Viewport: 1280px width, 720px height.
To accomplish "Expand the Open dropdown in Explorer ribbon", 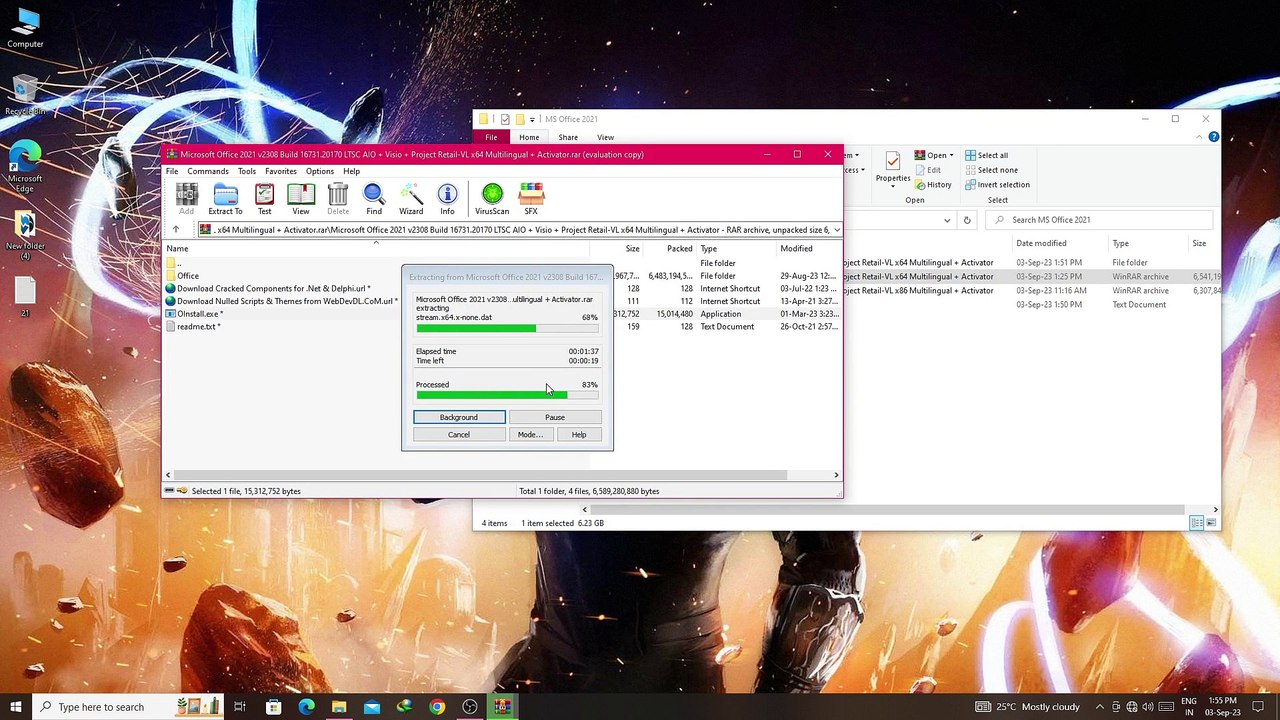I will [x=951, y=155].
